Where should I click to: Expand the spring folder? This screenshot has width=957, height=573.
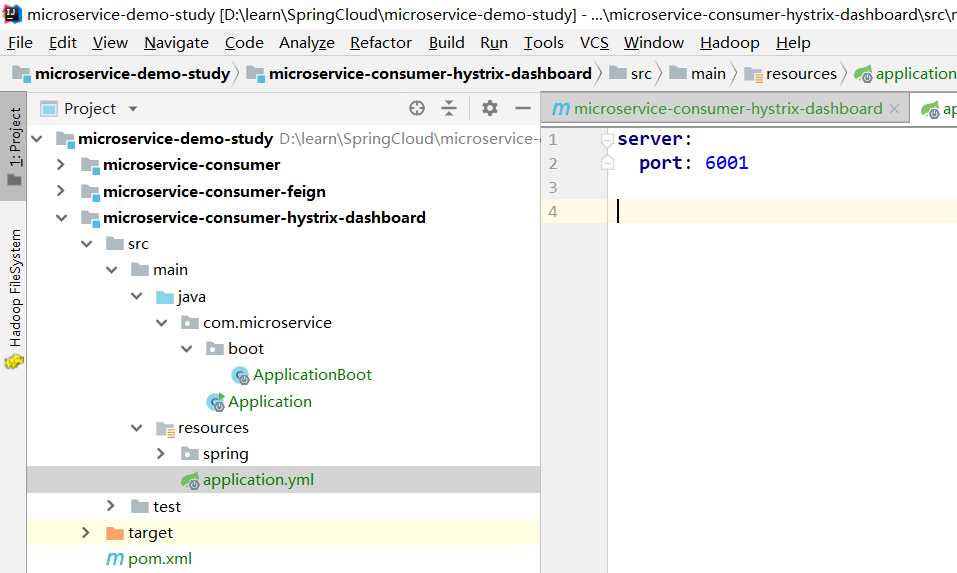(x=161, y=453)
